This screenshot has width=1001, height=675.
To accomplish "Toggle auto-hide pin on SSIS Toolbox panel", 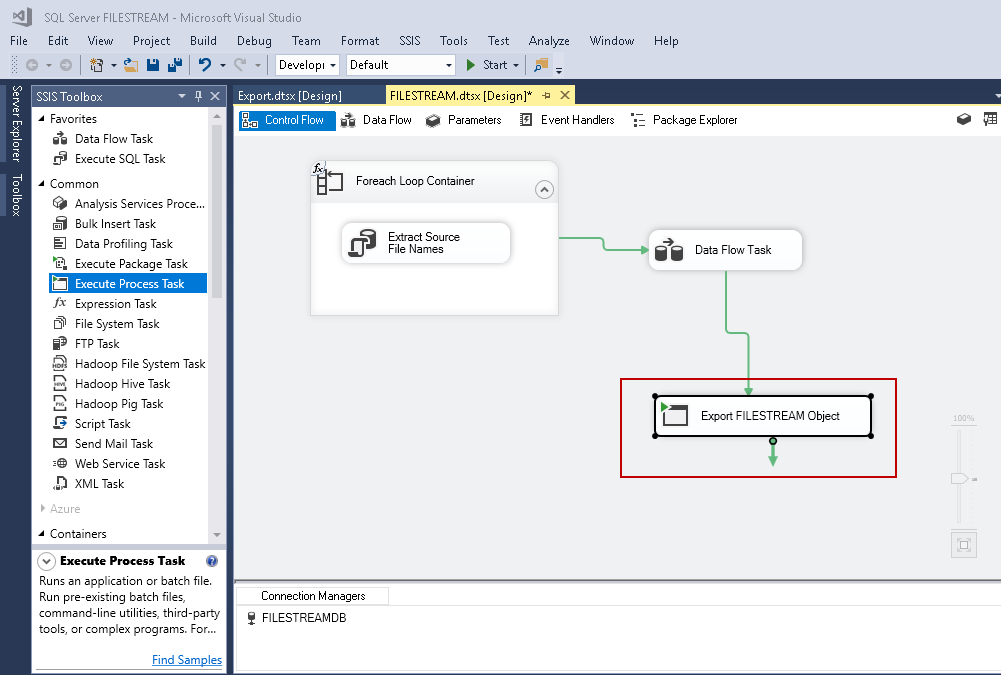I will click(x=198, y=96).
